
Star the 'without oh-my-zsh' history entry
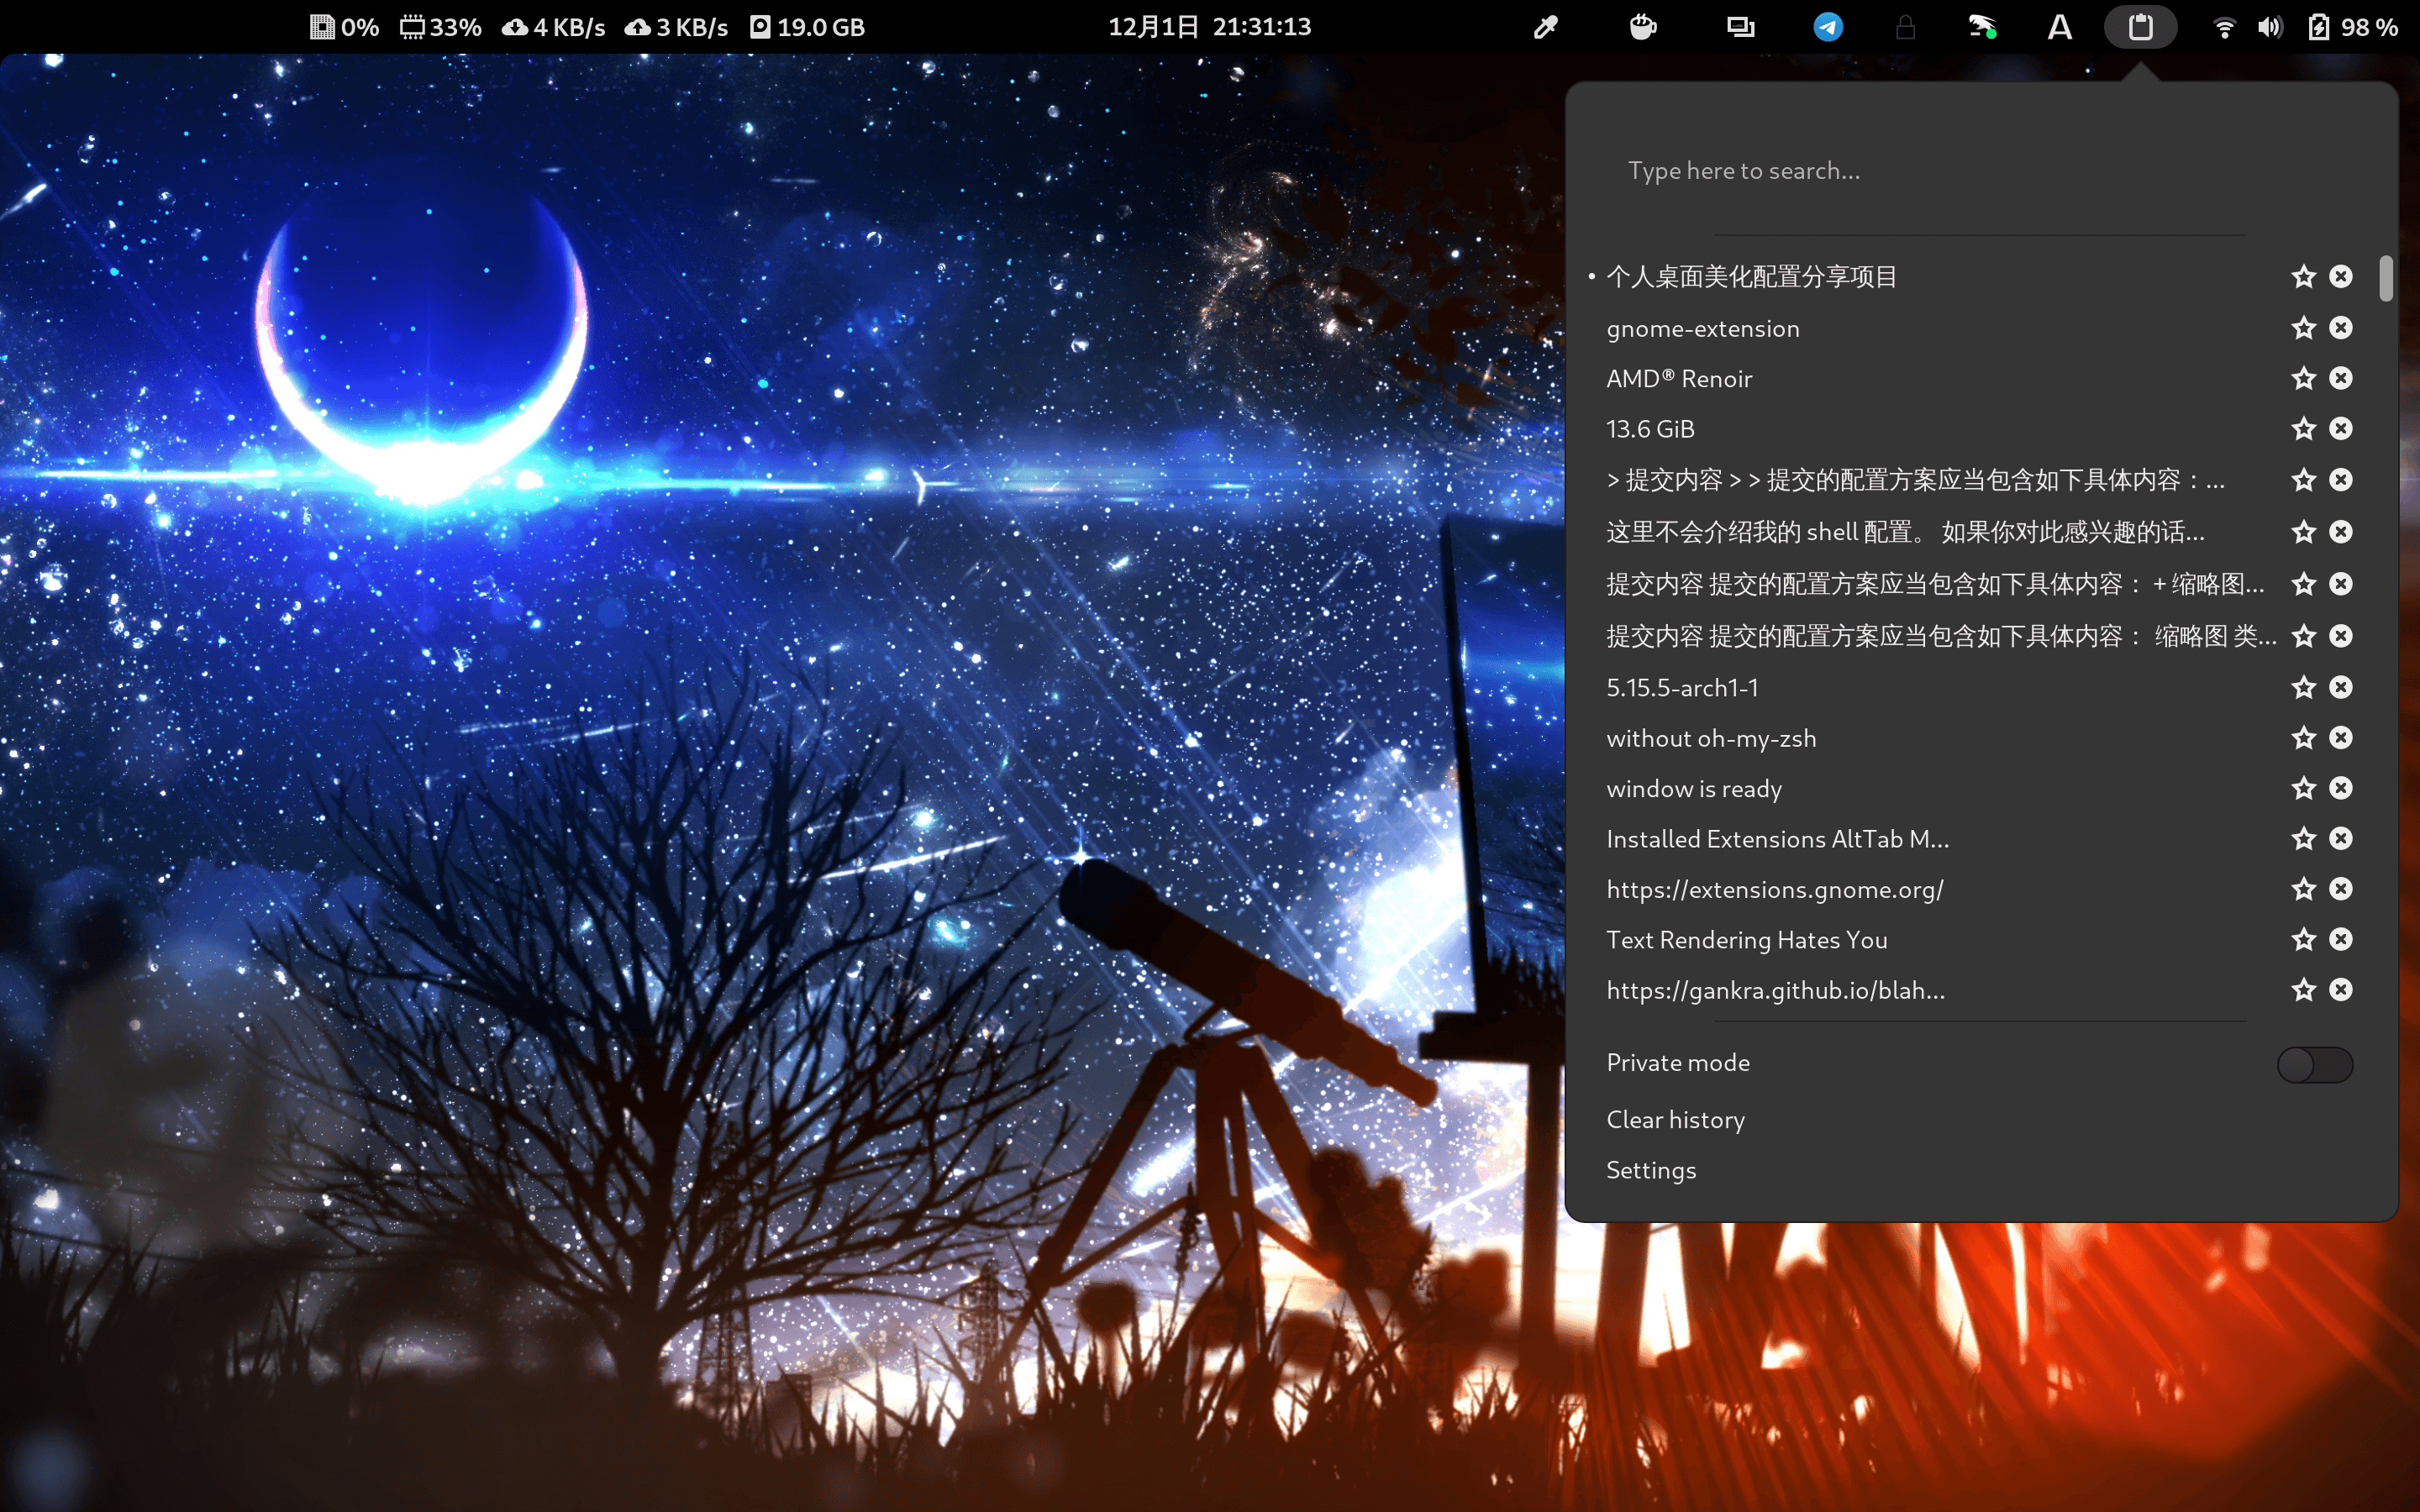tap(2303, 737)
